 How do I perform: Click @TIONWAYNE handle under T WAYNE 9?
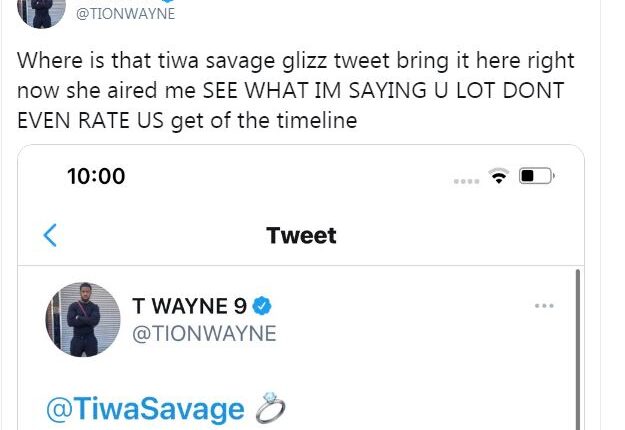click(204, 333)
